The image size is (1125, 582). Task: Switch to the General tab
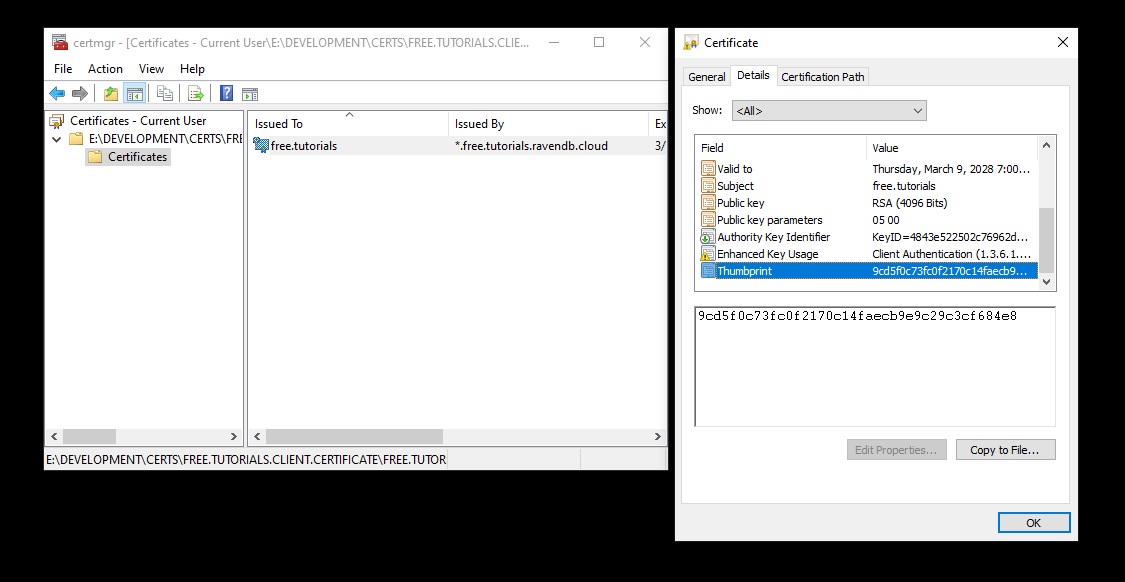707,77
